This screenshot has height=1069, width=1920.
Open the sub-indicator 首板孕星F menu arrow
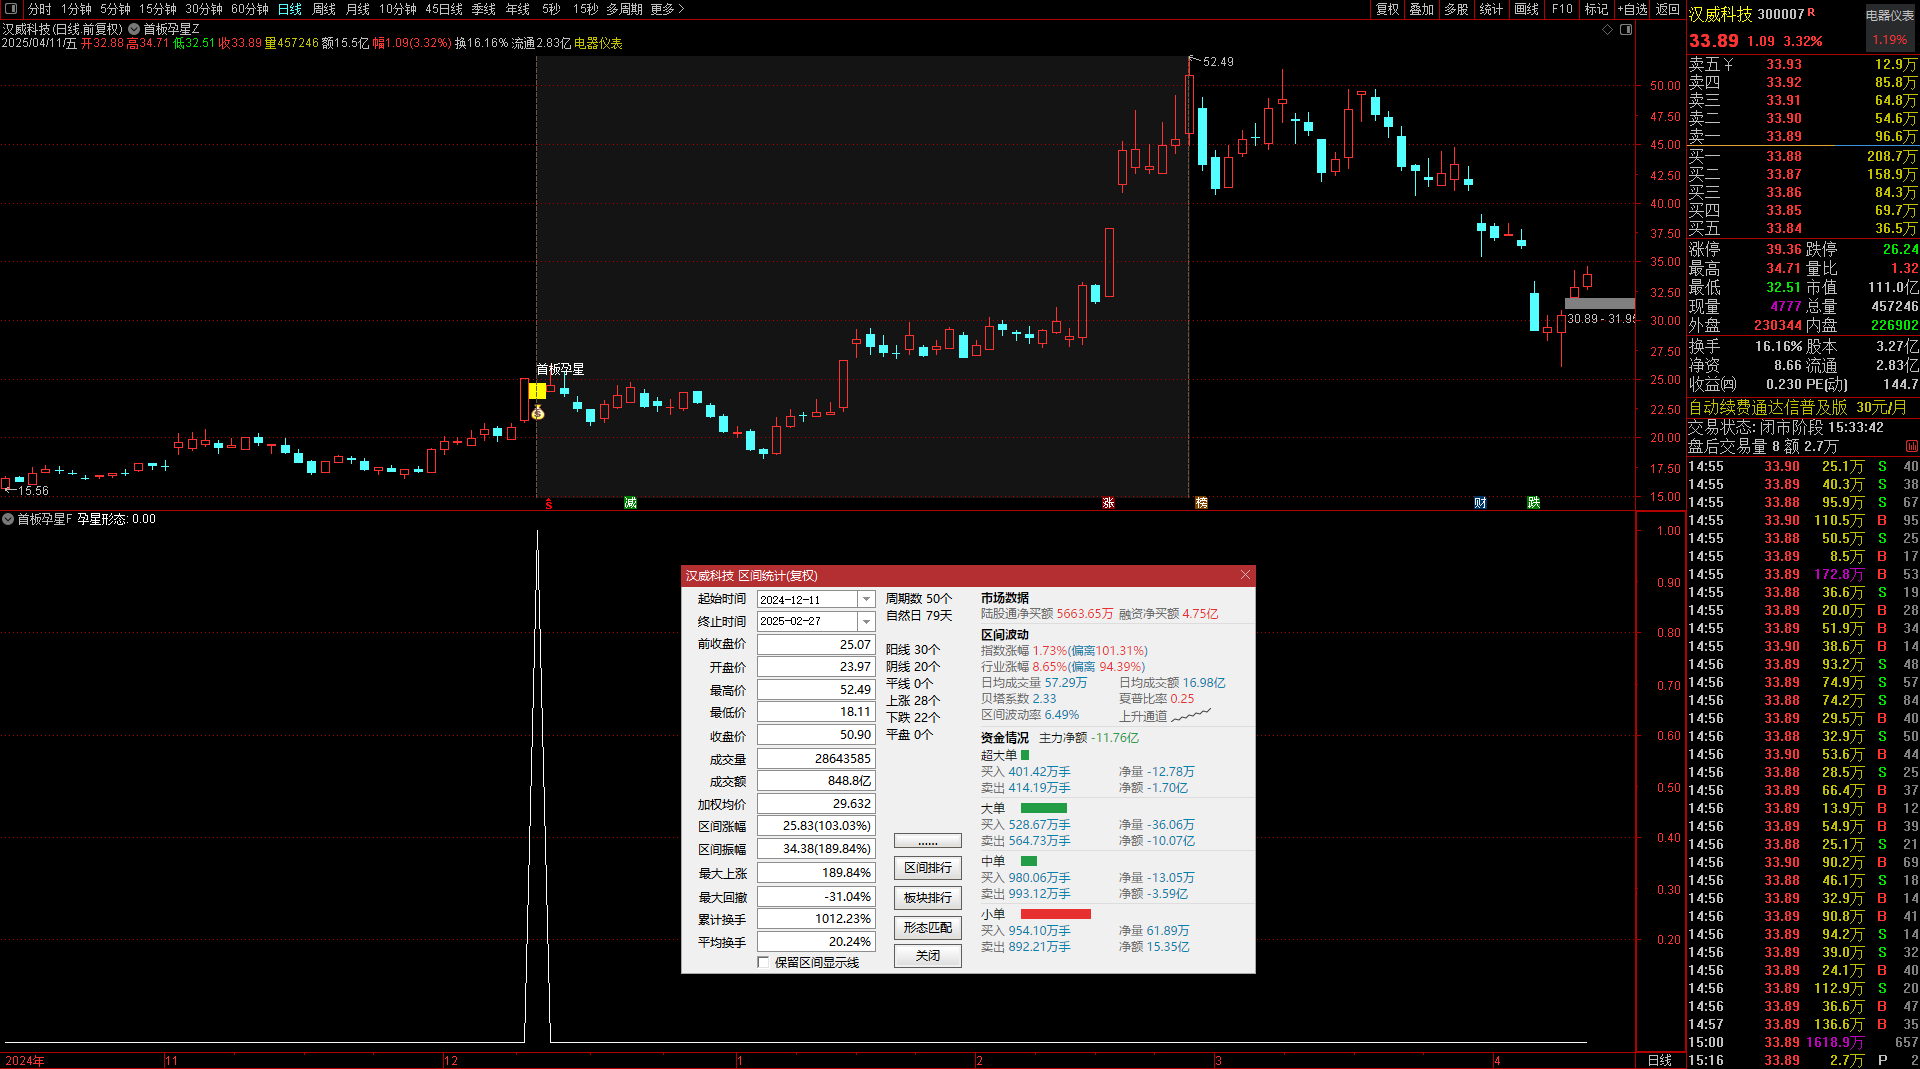[x=8, y=519]
